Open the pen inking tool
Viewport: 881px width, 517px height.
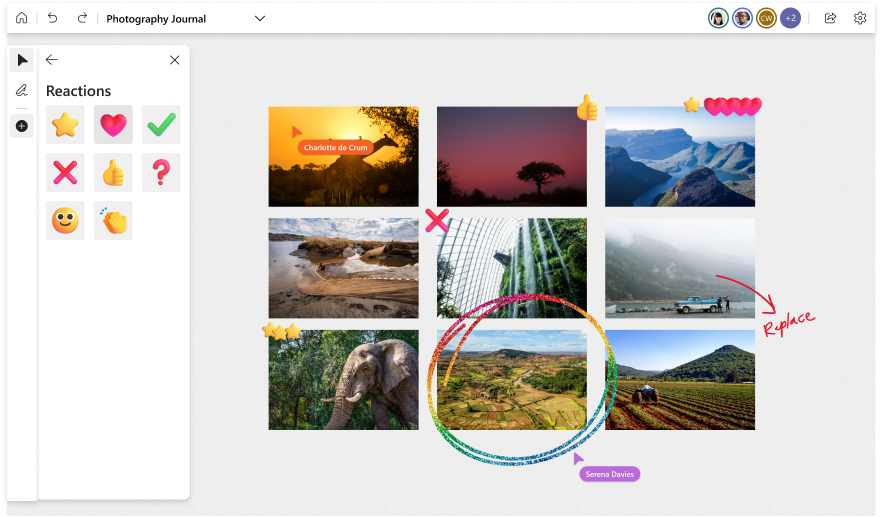22,91
